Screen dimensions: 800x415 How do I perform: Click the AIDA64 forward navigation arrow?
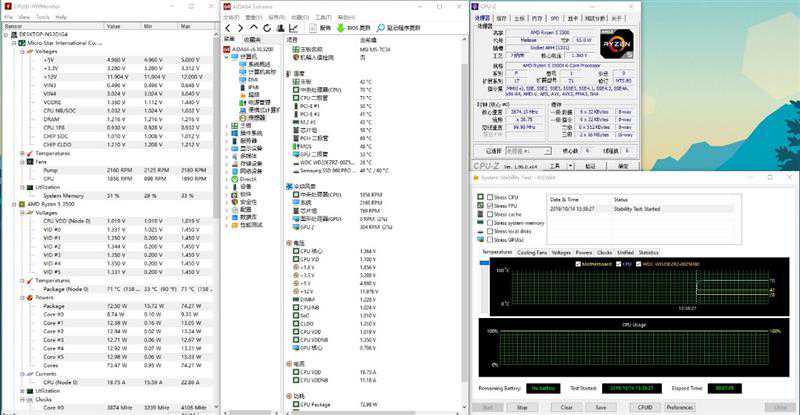click(240, 28)
